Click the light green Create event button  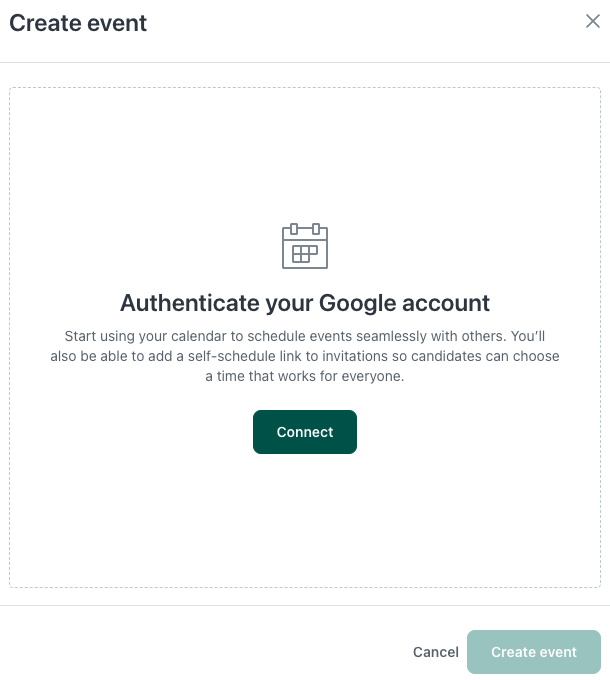tap(533, 652)
